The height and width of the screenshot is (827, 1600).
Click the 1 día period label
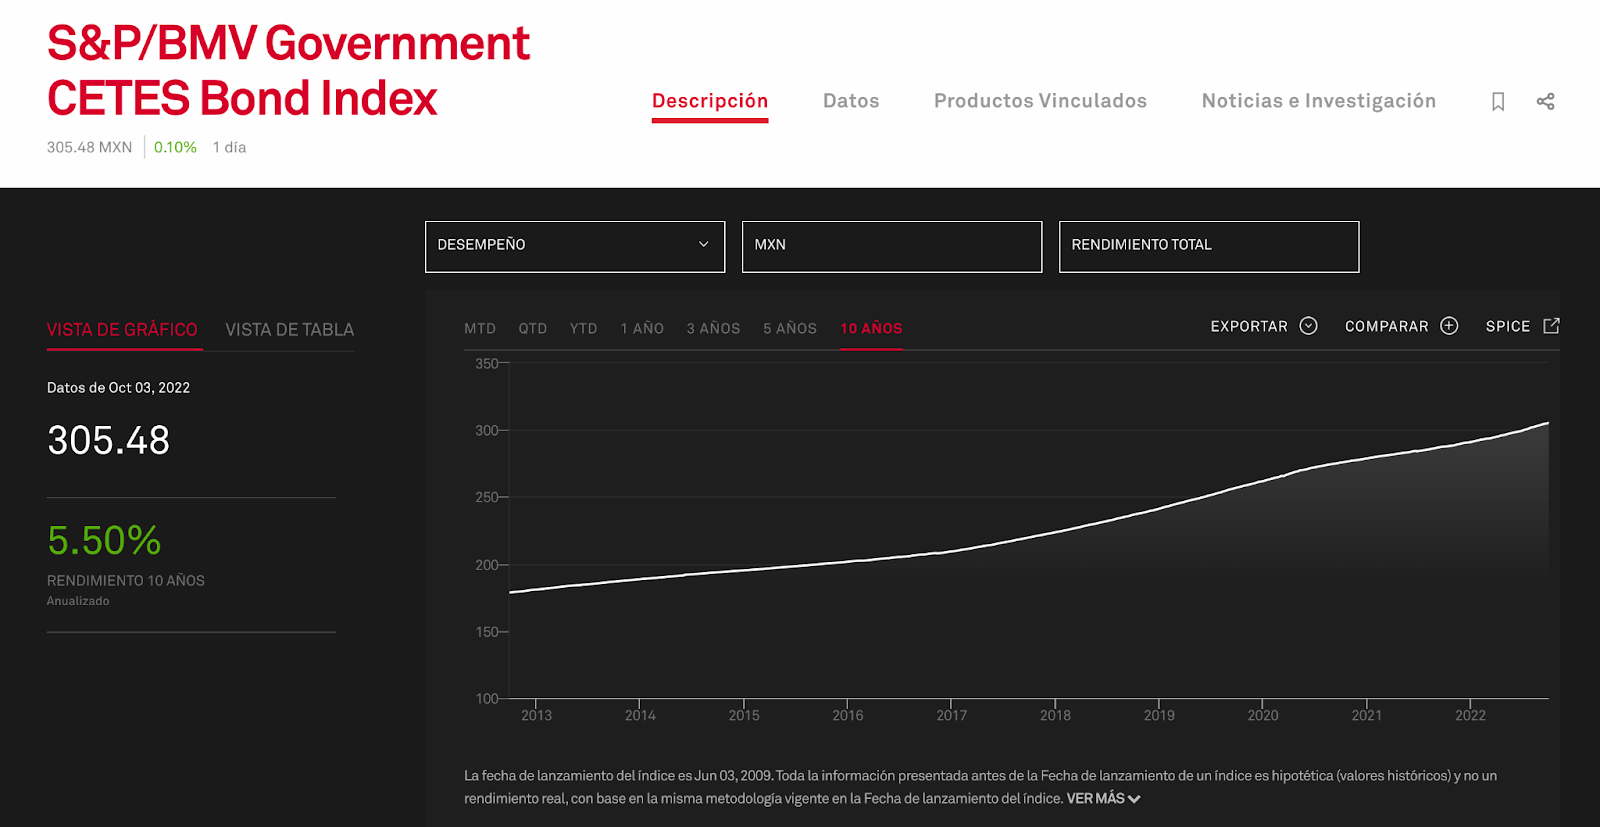coord(229,147)
